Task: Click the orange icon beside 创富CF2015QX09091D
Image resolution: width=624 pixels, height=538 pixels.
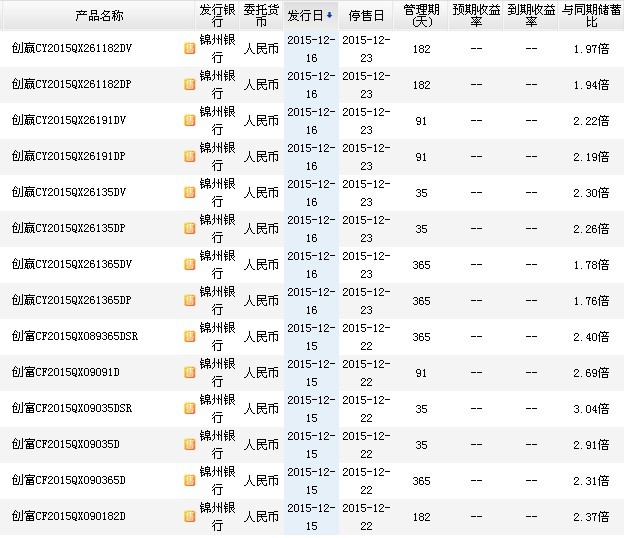Action: [190, 372]
